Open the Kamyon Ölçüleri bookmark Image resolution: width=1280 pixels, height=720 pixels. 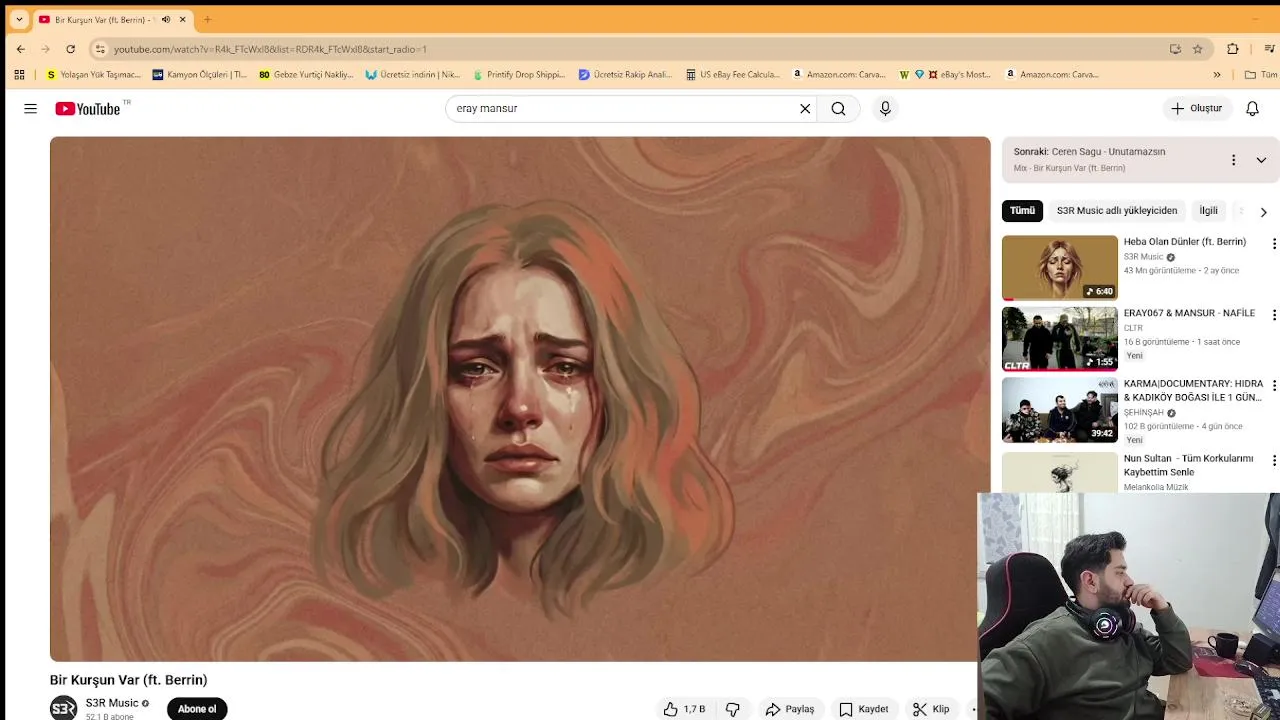point(199,74)
